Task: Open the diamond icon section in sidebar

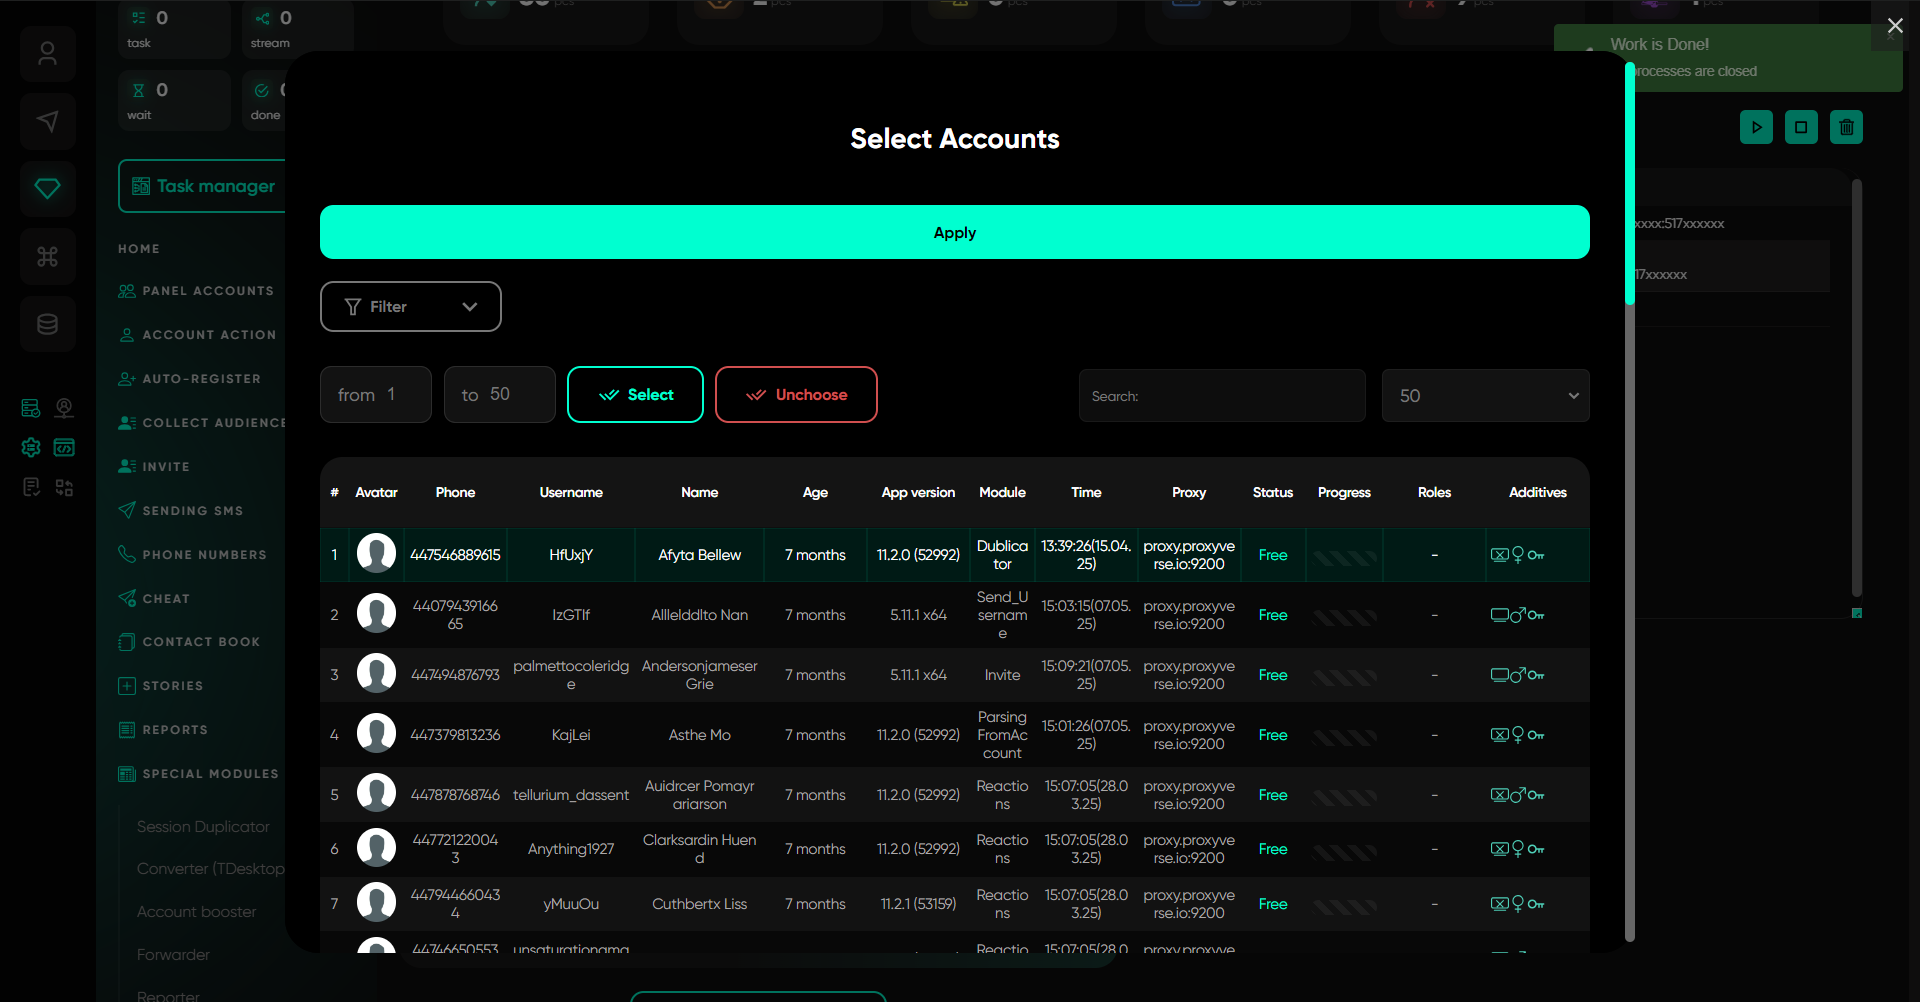Action: (47, 189)
